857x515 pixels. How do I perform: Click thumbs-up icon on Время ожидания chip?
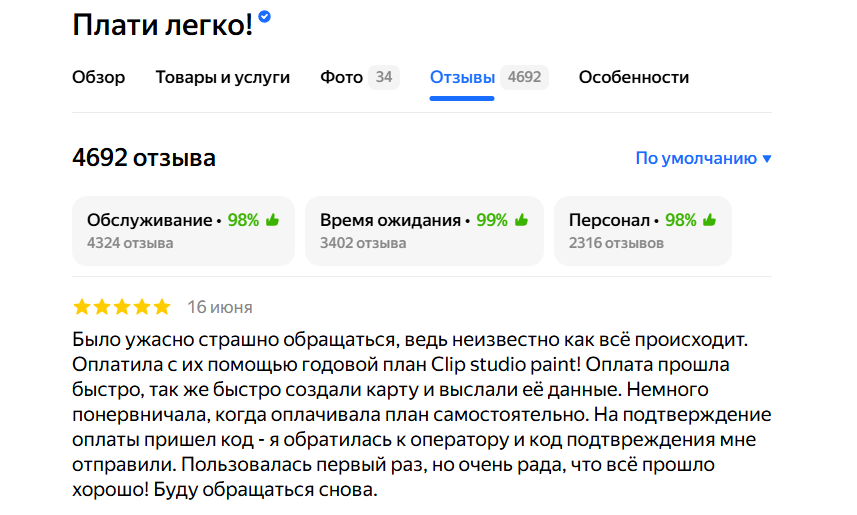click(521, 220)
